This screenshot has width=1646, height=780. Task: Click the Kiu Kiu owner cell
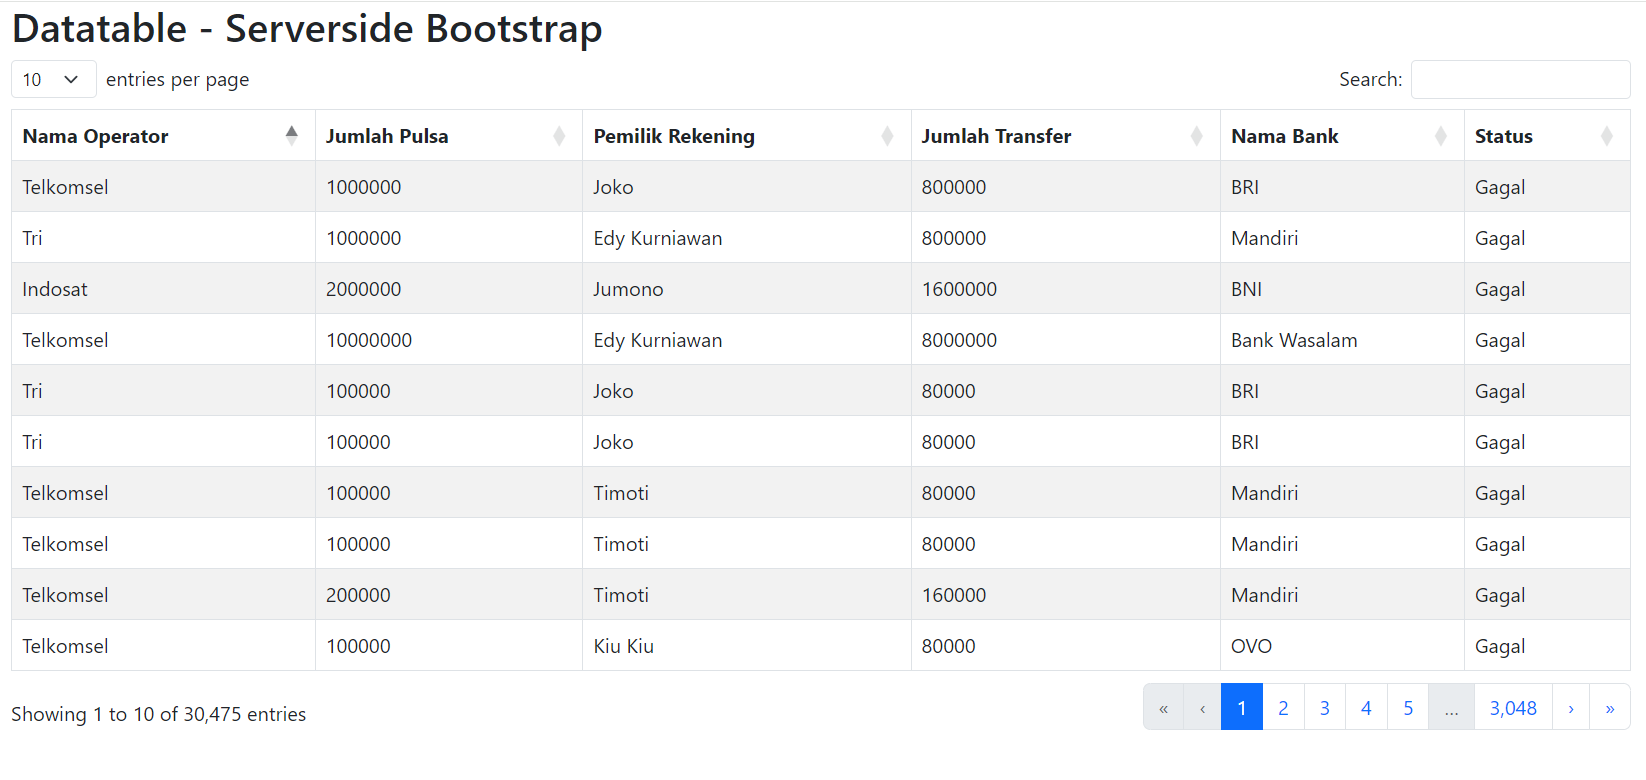coord(747,646)
